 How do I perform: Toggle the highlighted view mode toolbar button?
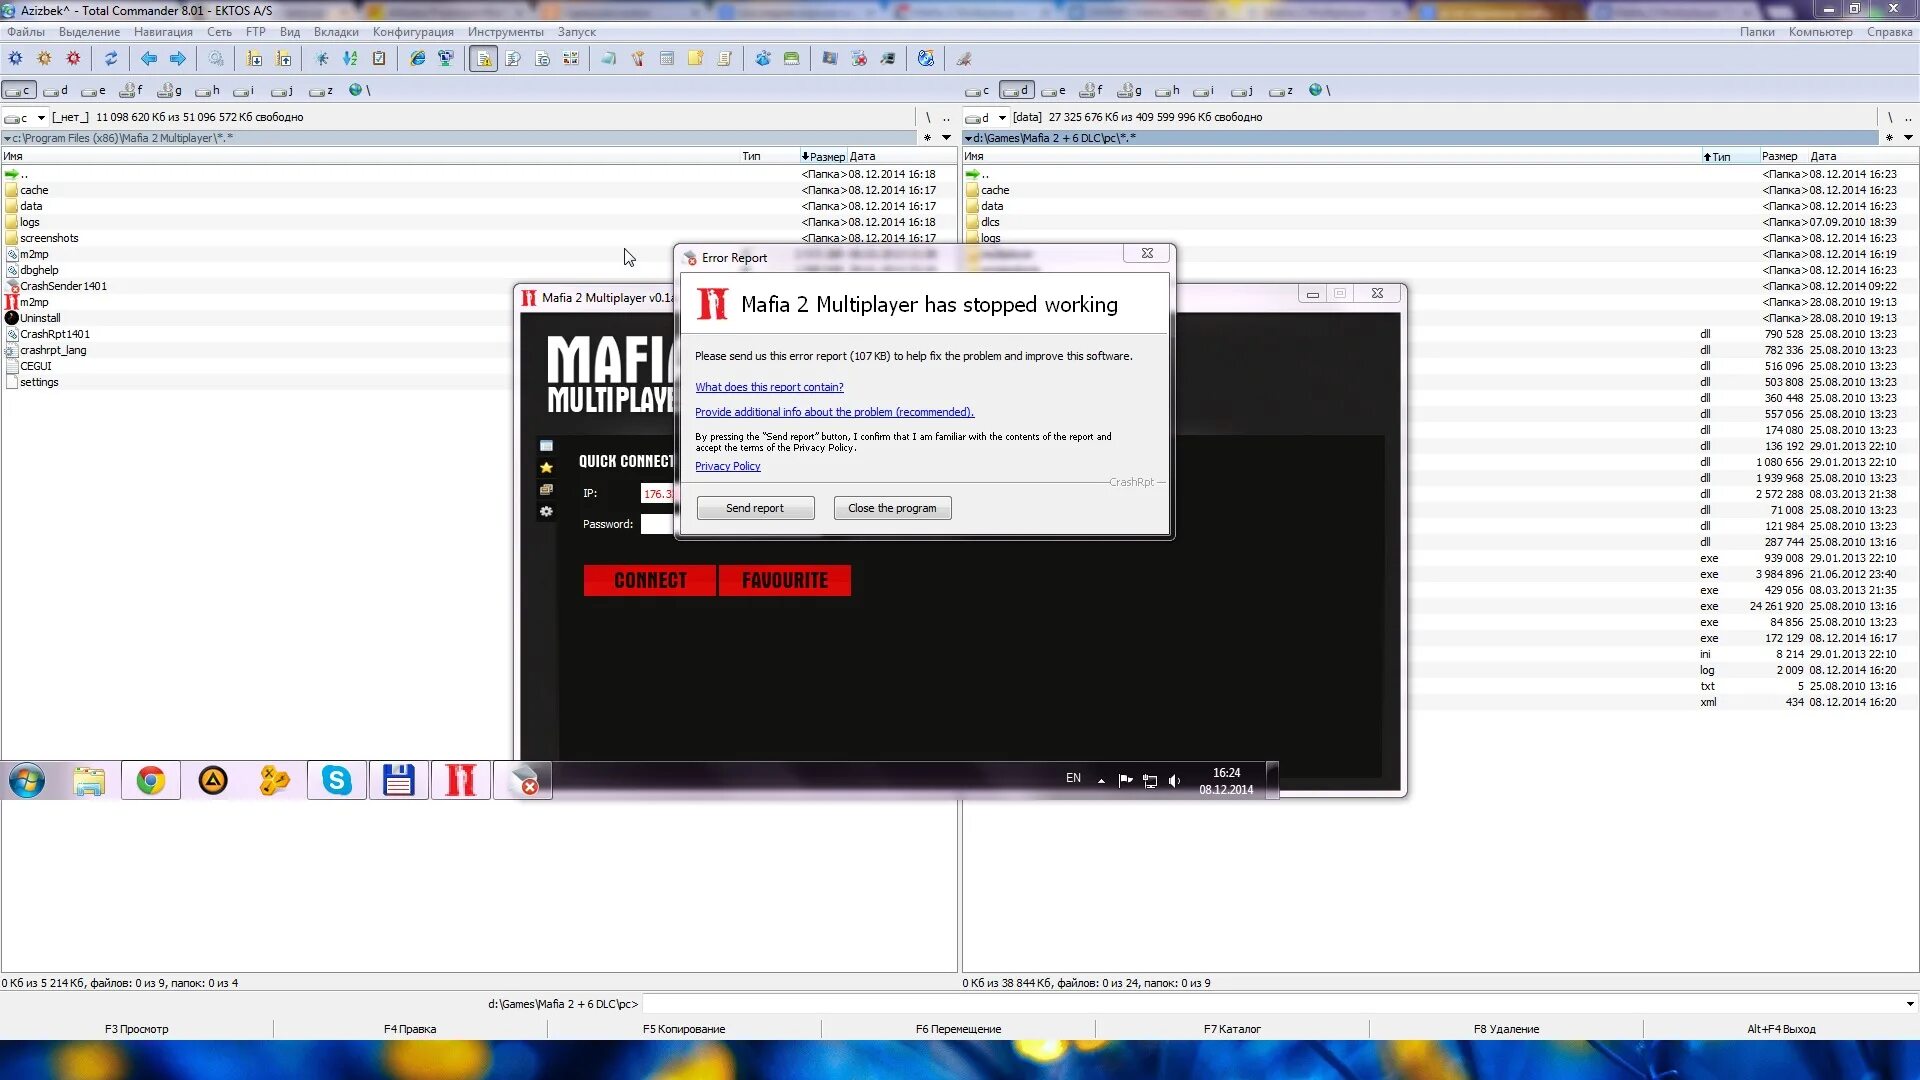pyautogui.click(x=483, y=59)
